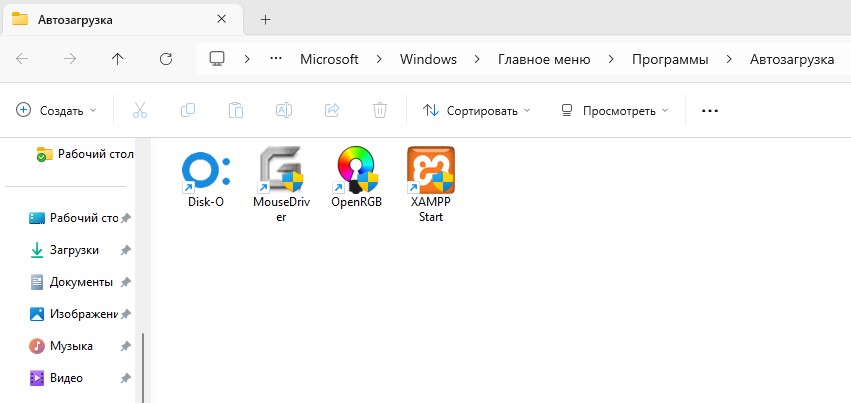Click Автозагрузка in the address bar

[792, 59]
